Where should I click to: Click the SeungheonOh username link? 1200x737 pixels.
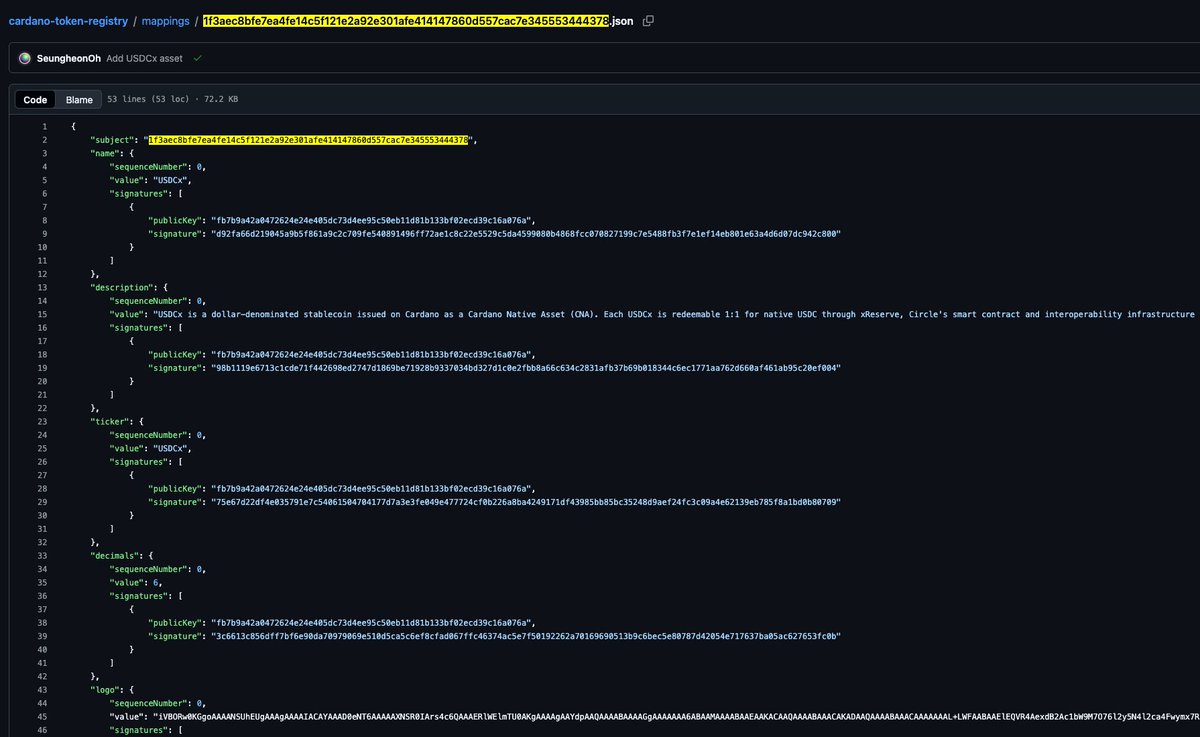[68, 58]
